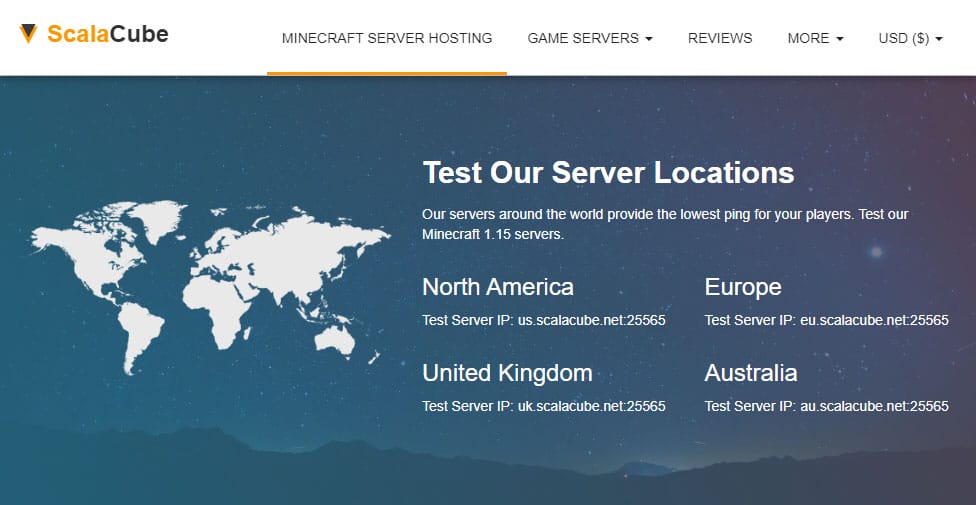Open the Minecraft Server Hosting tab
976x505 pixels.
point(387,38)
